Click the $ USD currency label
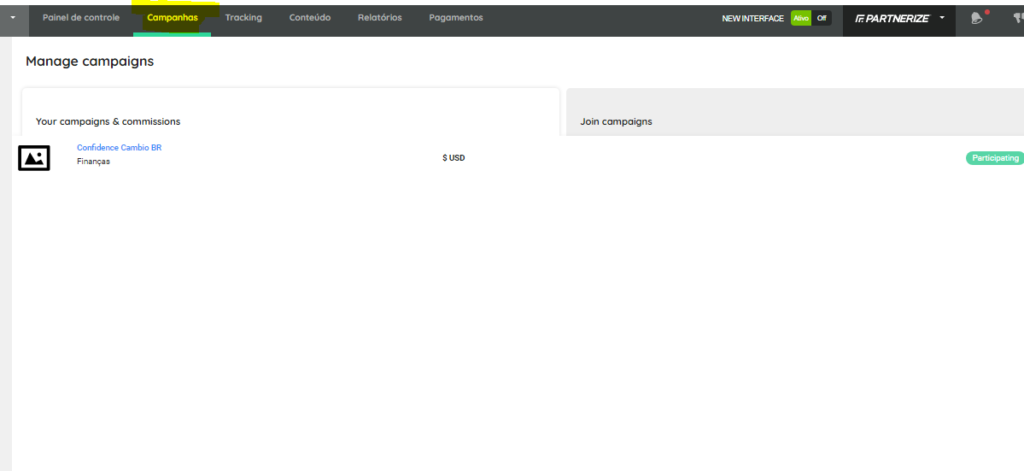This screenshot has width=1024, height=471. tap(453, 158)
